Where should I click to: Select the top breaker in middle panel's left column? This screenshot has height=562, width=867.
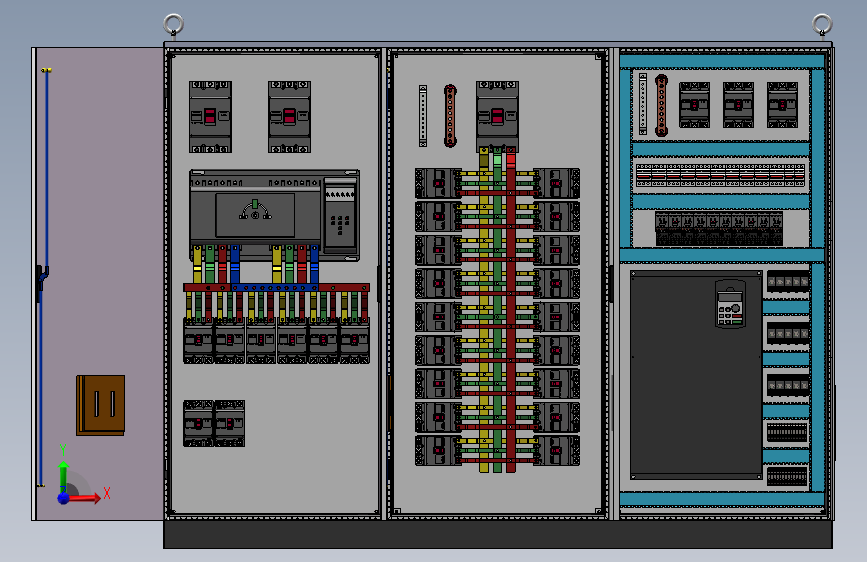pos(438,184)
